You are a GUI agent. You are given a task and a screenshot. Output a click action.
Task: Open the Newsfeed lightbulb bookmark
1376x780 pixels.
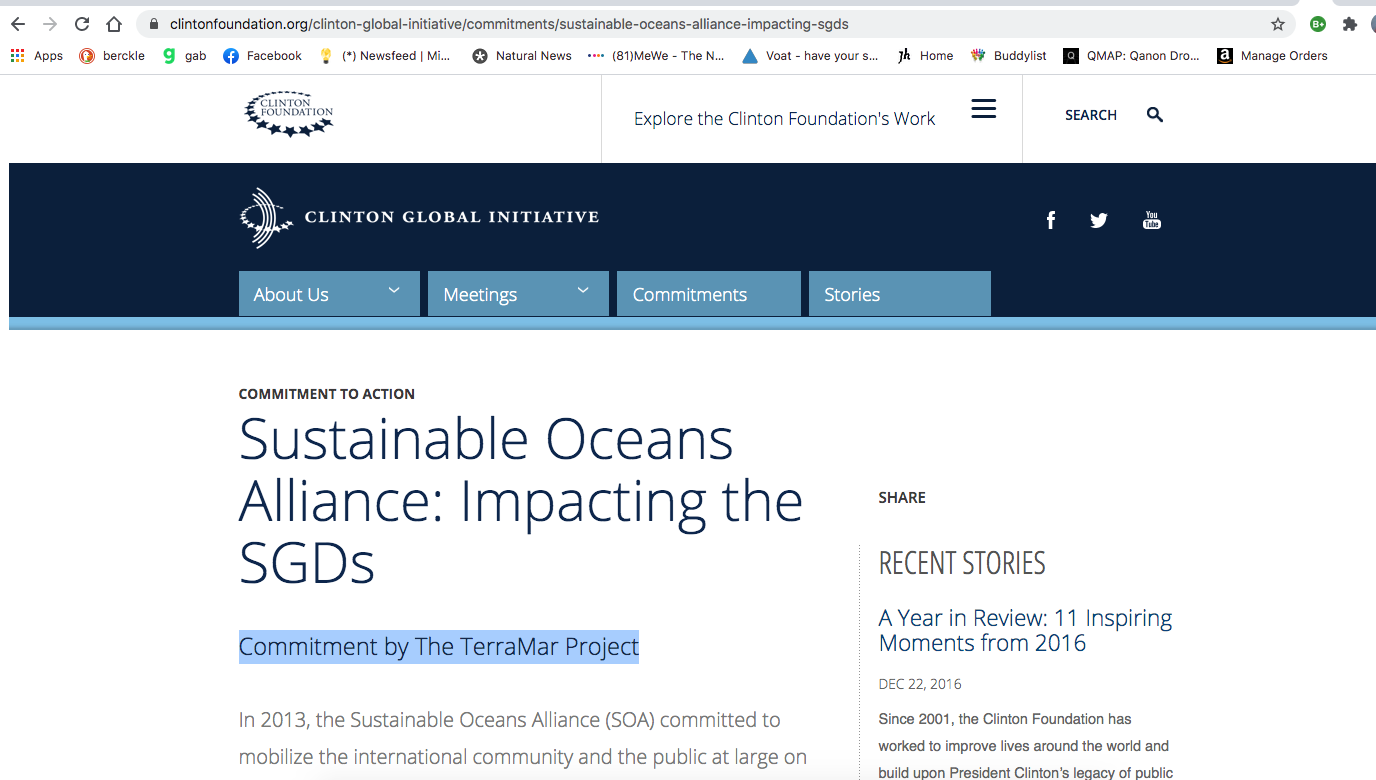pos(384,56)
